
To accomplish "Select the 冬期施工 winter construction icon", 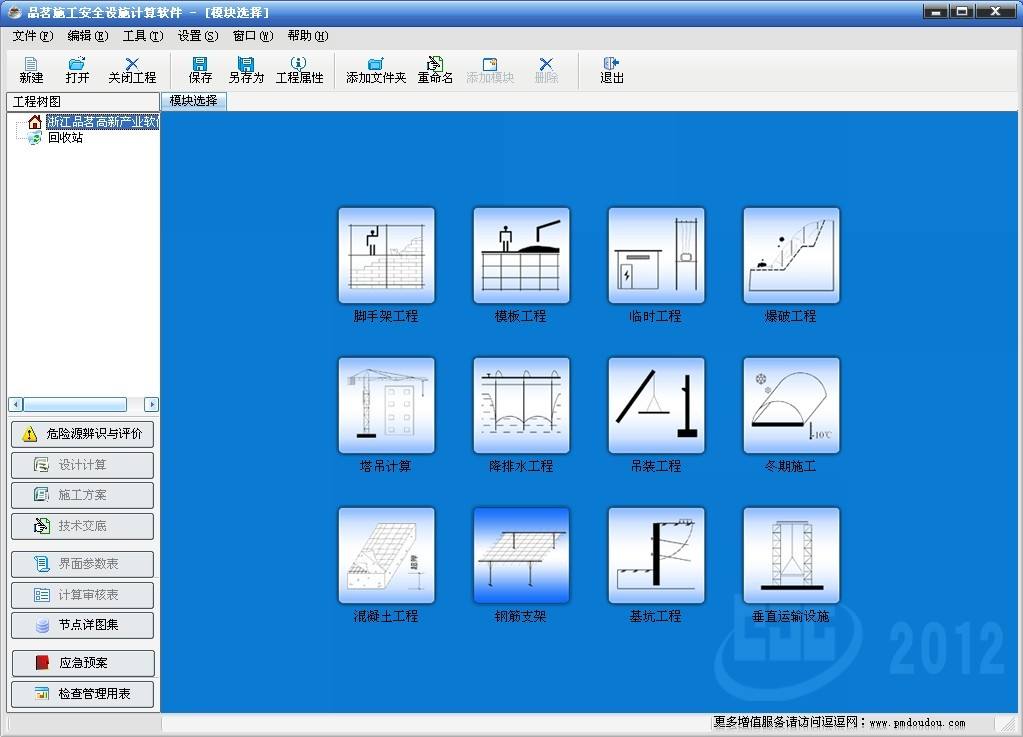I will pyautogui.click(x=791, y=406).
